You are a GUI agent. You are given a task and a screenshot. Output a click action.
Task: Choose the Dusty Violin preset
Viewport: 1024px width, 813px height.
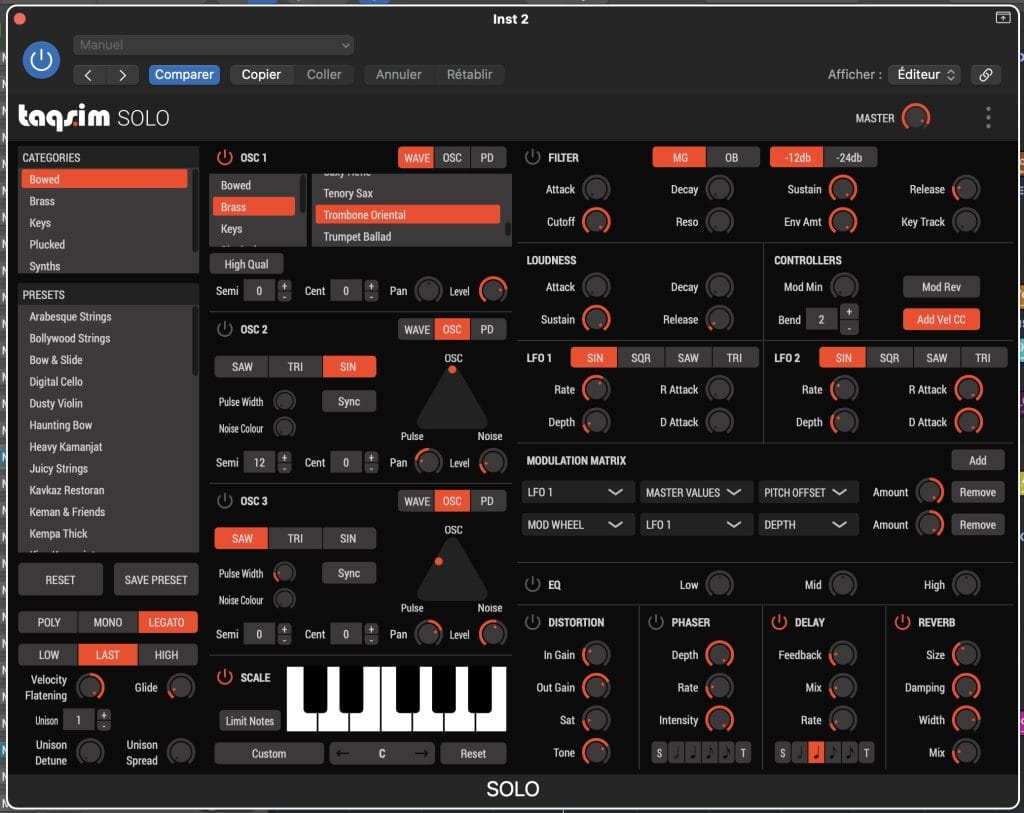(56, 403)
